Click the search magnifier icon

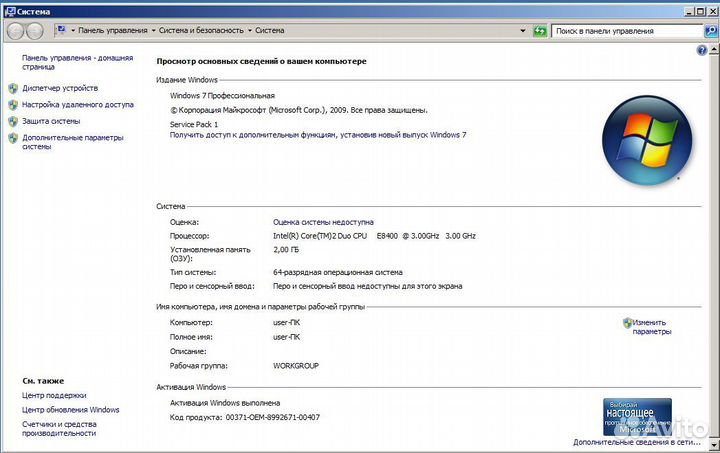711,31
